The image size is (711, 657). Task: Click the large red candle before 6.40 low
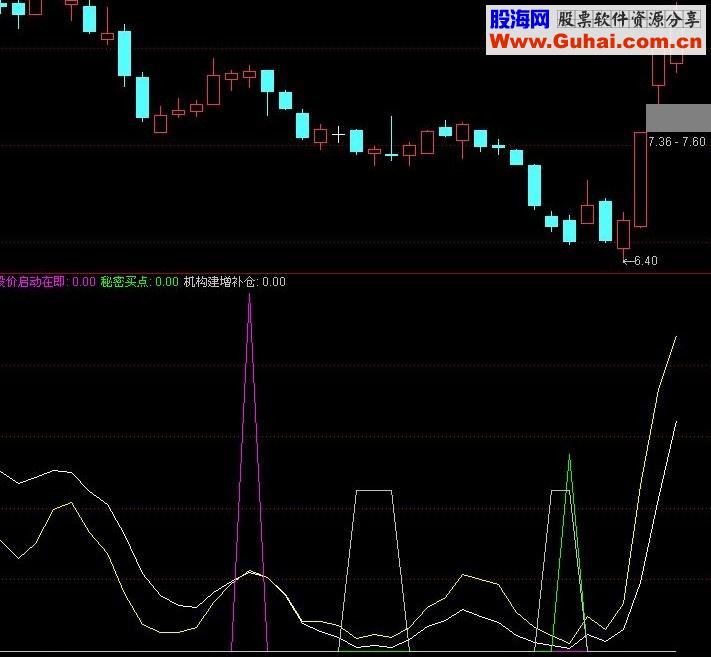pos(640,180)
